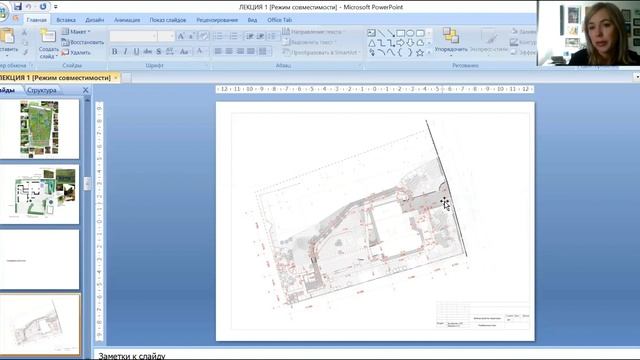The height and width of the screenshot is (360, 640).
Task: Open the Анимация ribbon tab
Action: (127, 20)
